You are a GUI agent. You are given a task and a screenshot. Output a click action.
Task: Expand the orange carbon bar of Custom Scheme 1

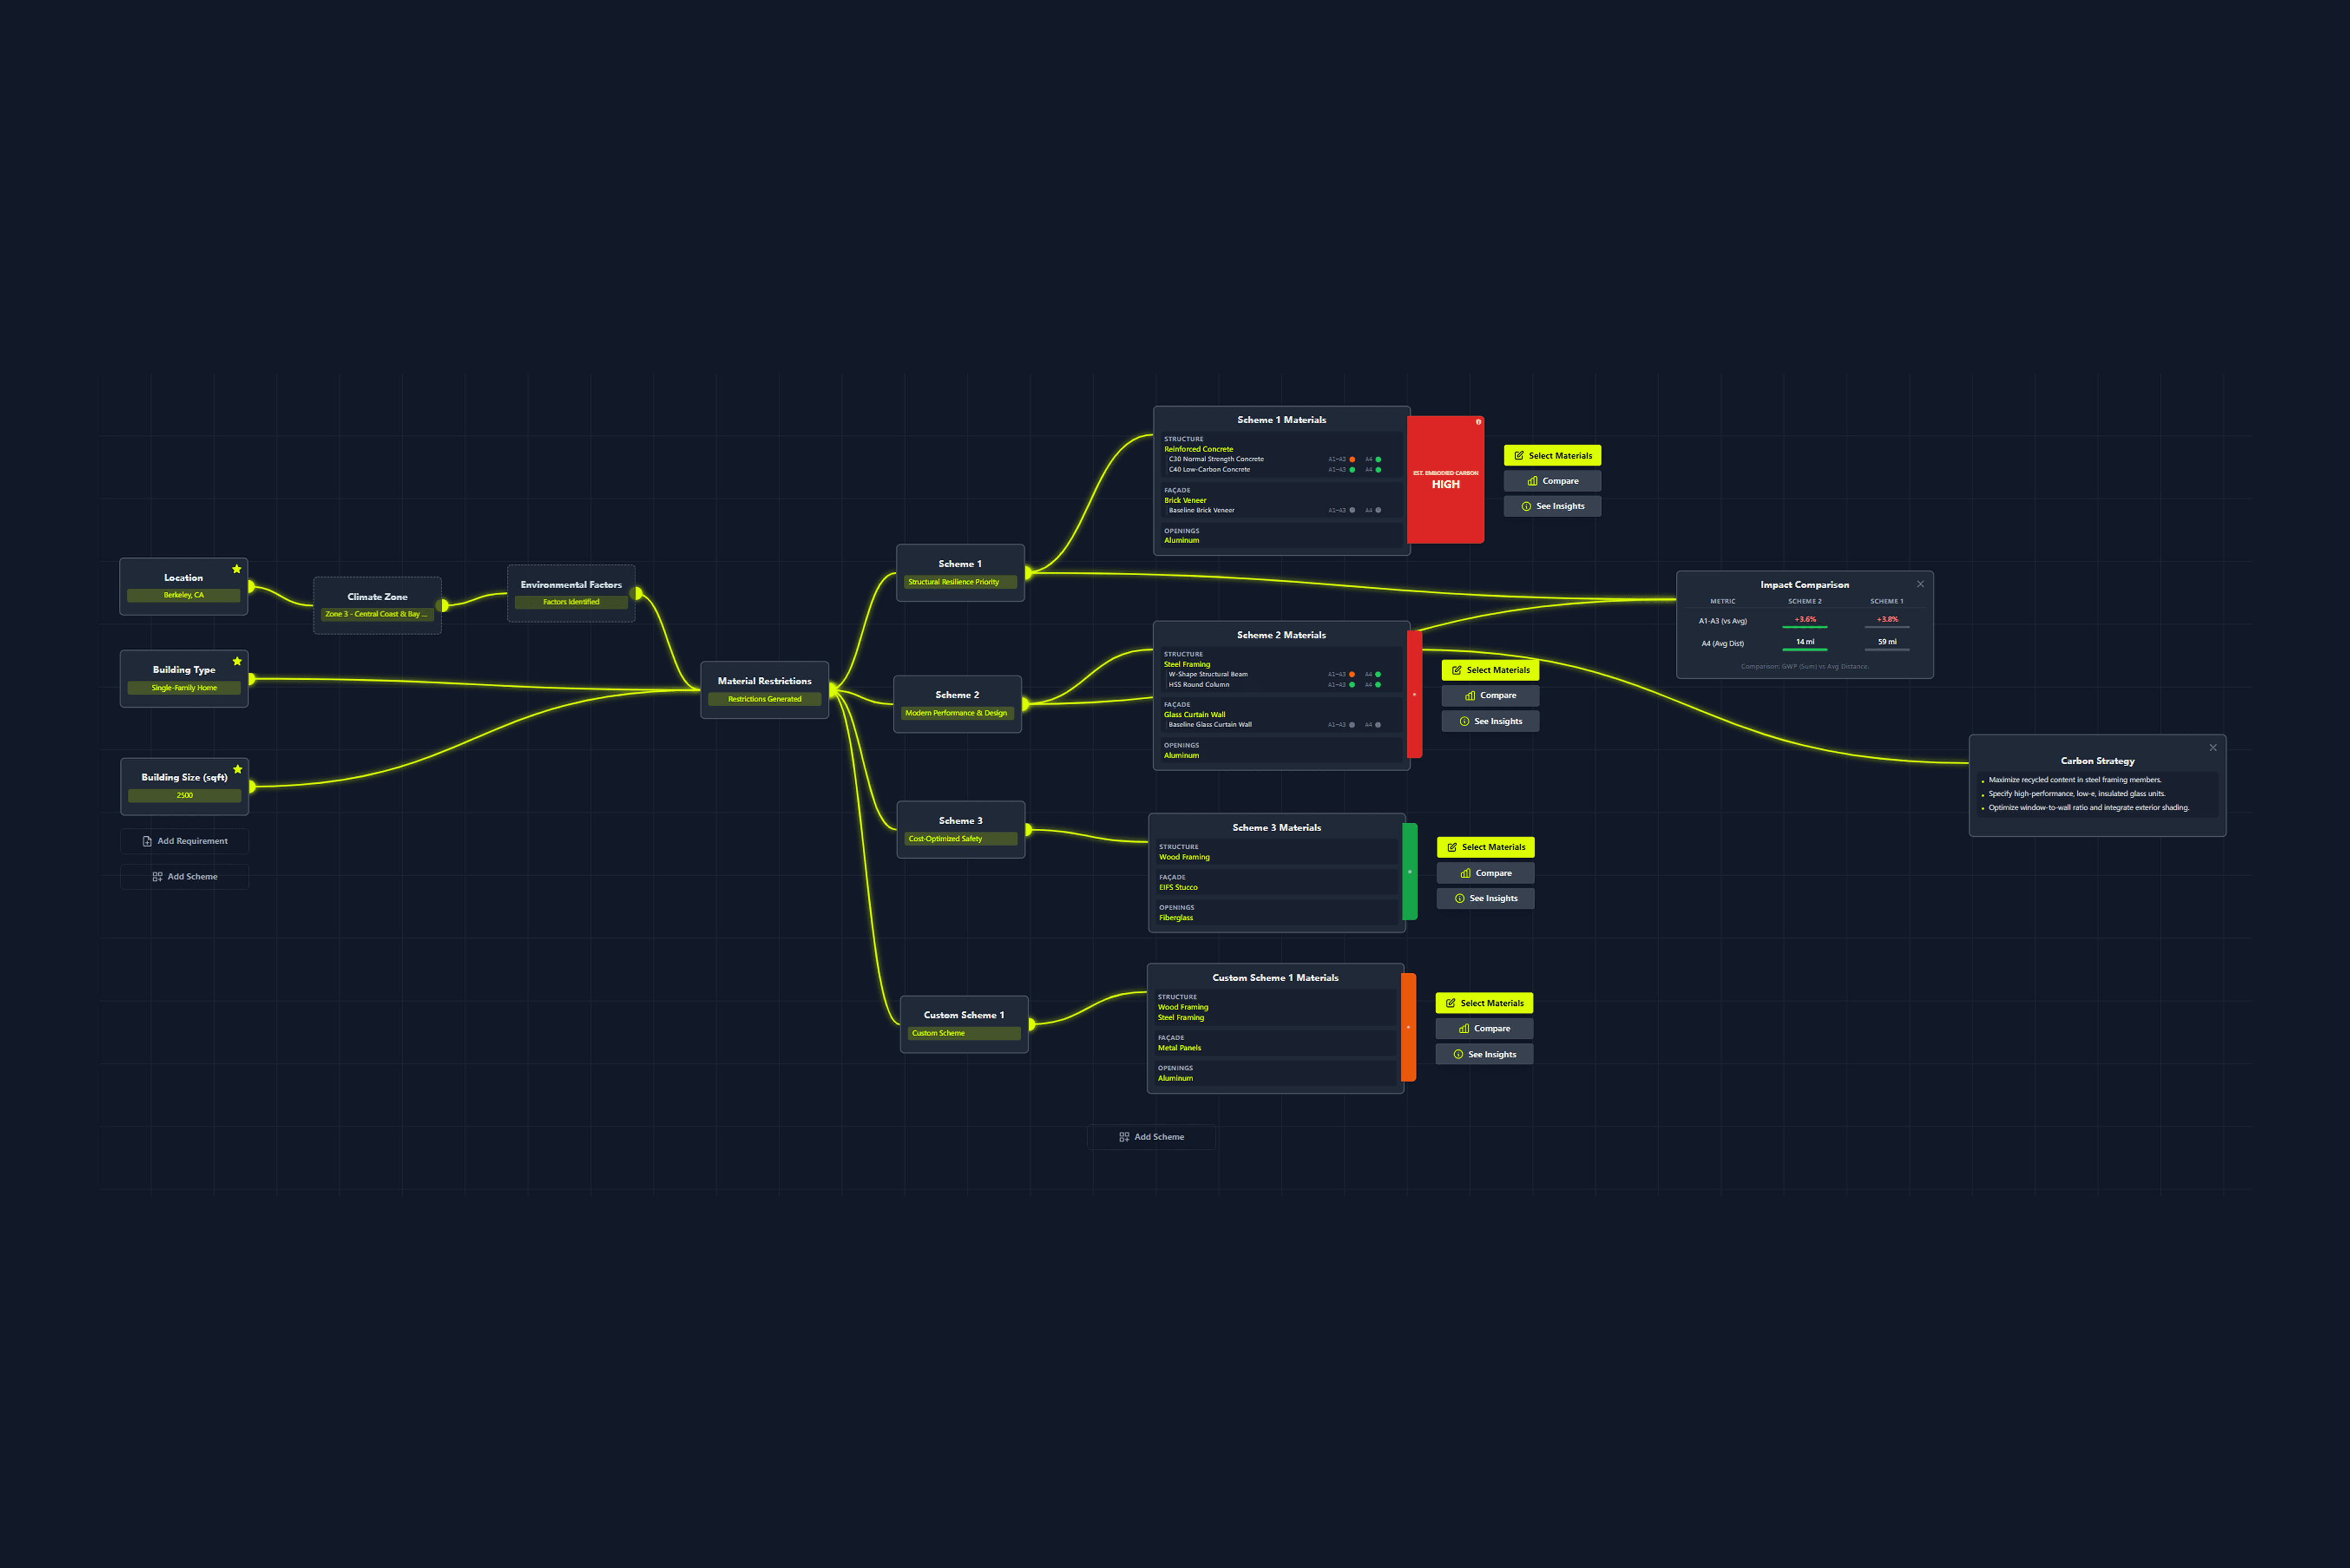click(x=1408, y=1027)
